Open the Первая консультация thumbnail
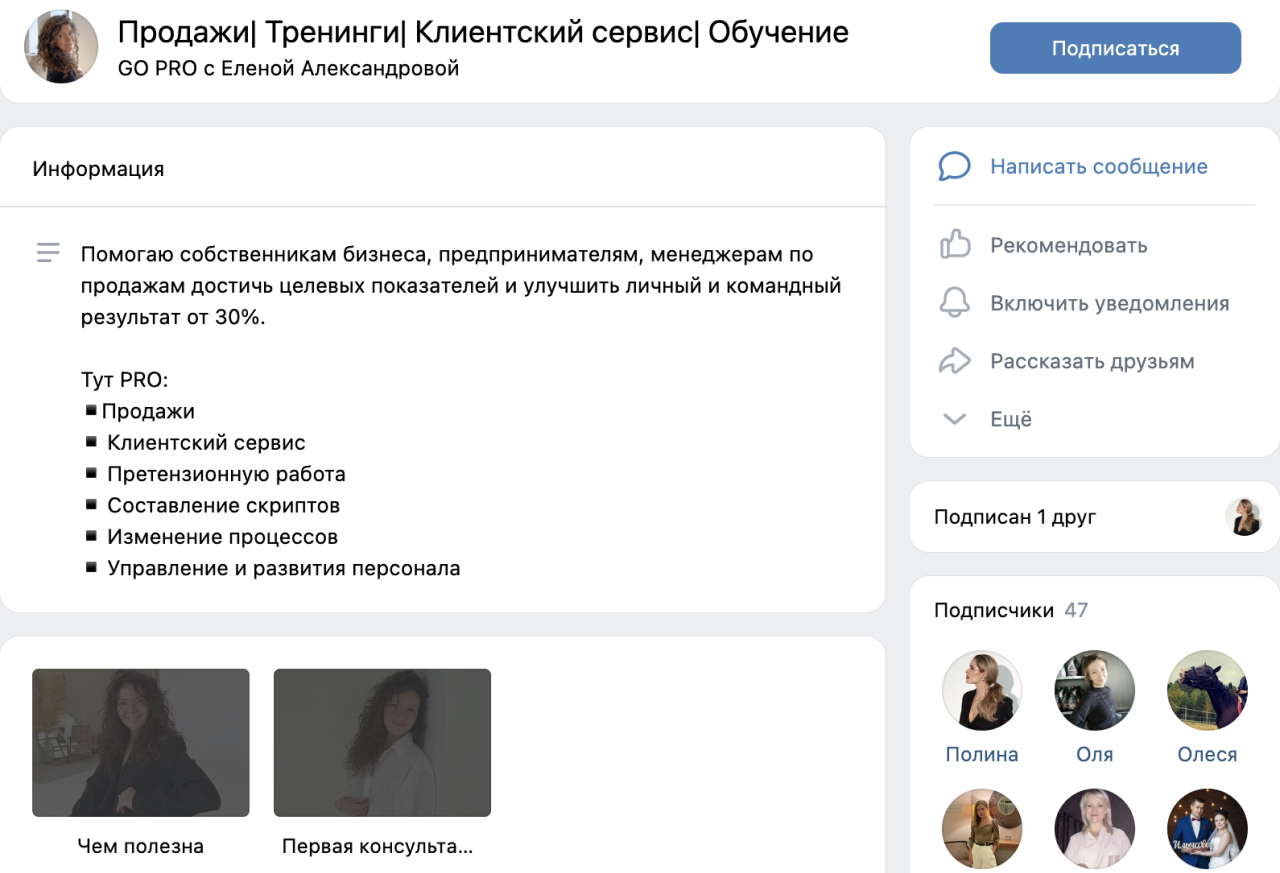The image size is (1280, 873). coord(382,742)
